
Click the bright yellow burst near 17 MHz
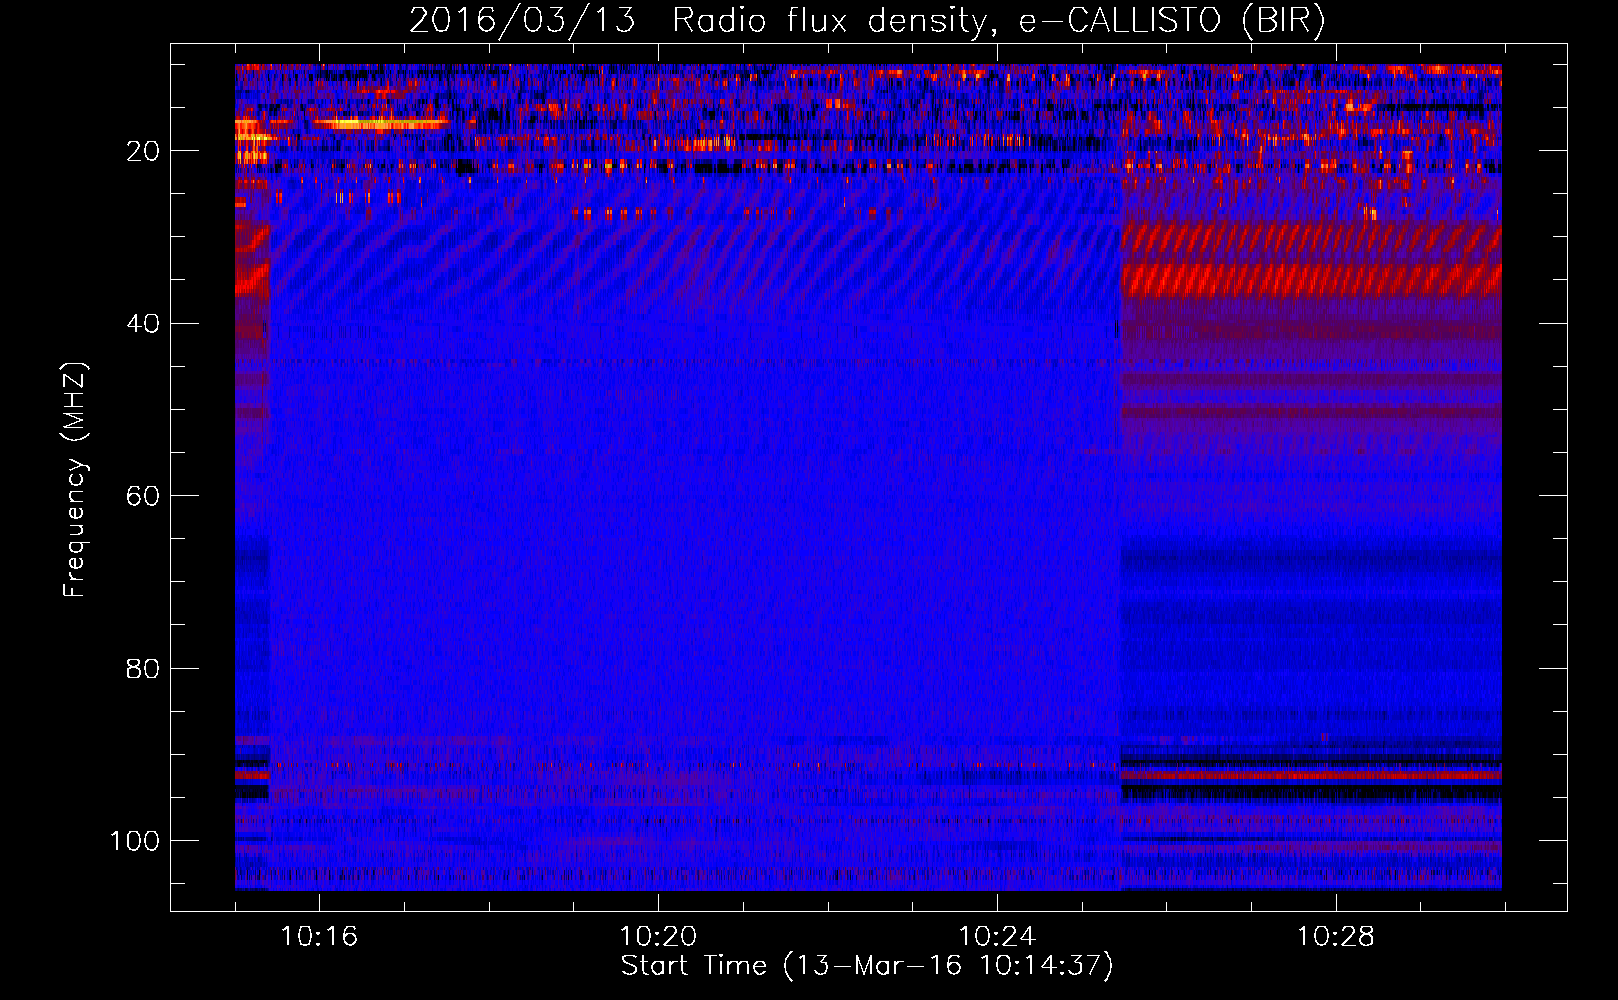(x=381, y=124)
